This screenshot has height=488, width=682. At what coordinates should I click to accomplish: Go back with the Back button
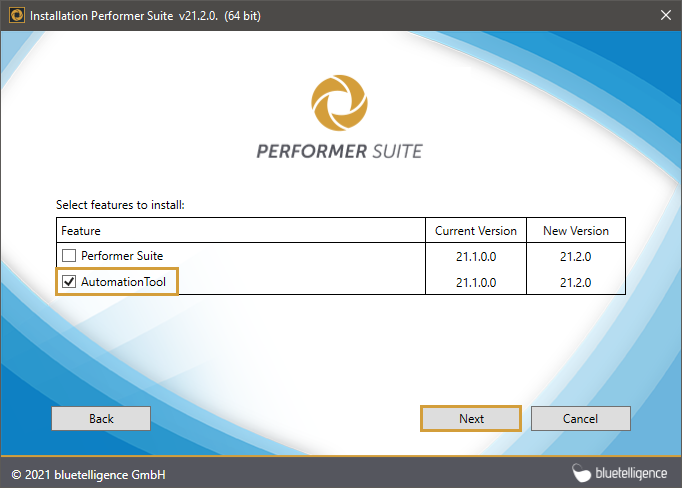(x=101, y=418)
